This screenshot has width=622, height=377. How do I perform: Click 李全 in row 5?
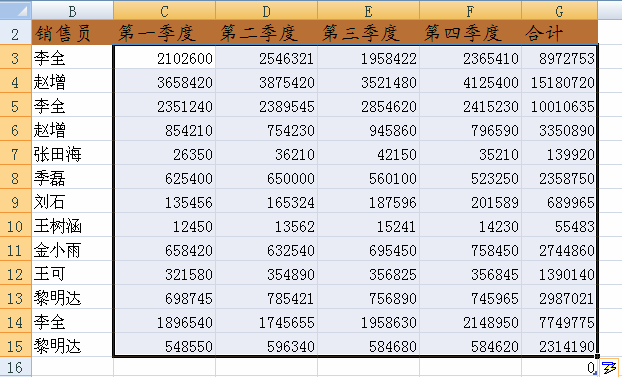tap(50, 106)
